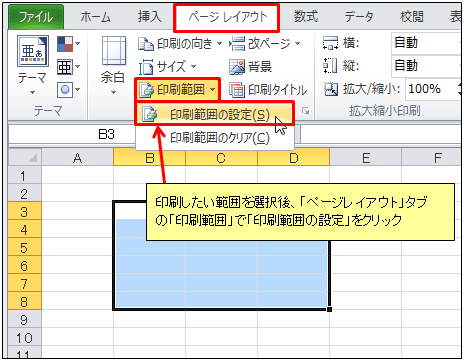Click the select-all corner button
Image resolution: width=464 pixels, height=361 pixels.
tap(25, 157)
